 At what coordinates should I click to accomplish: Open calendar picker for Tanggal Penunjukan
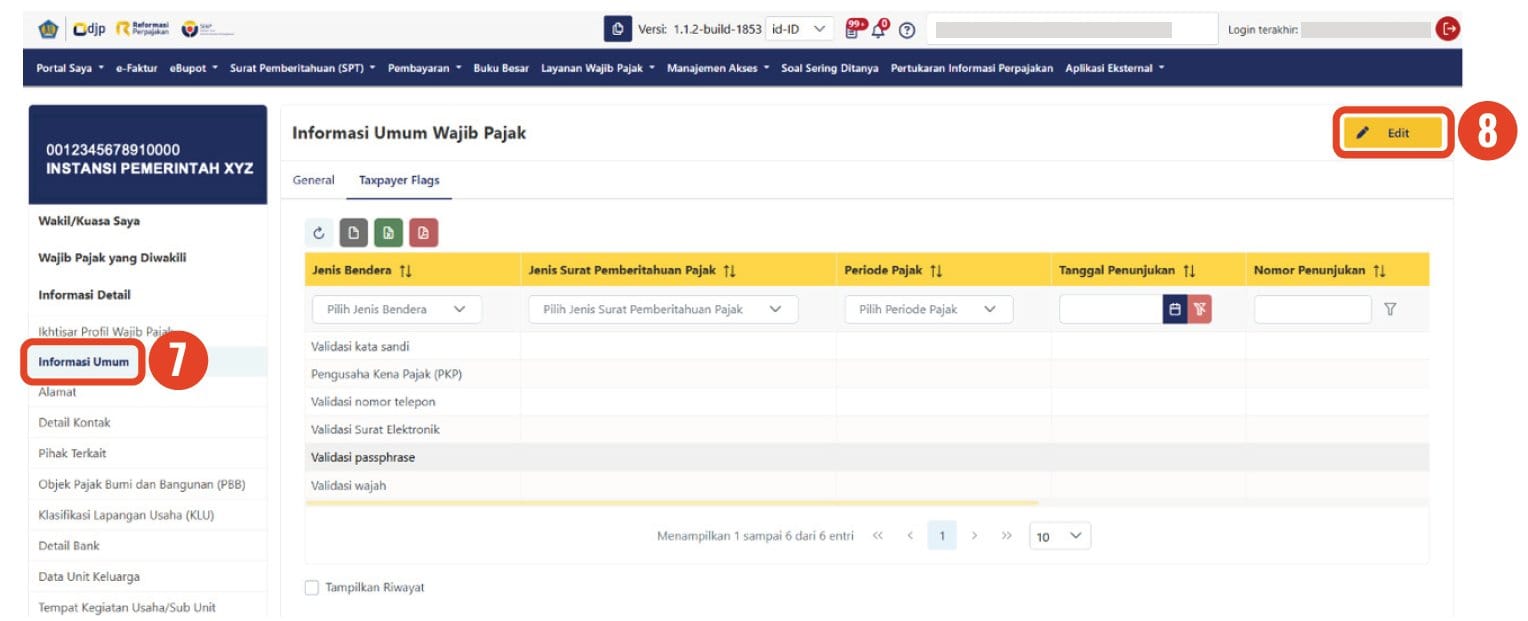[x=1175, y=310]
